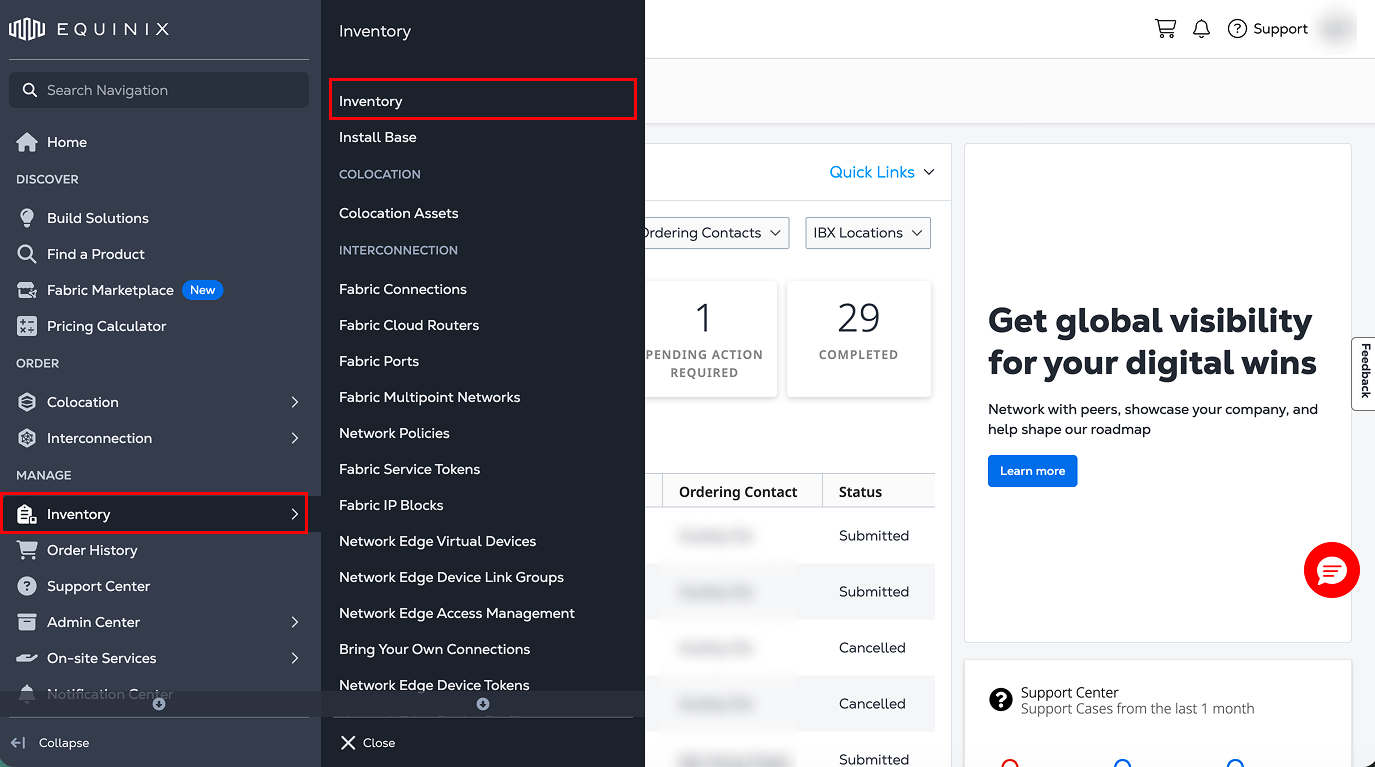Screen dimensions: 1375x767
Task: Click the Equinix logo
Action: (x=89, y=29)
